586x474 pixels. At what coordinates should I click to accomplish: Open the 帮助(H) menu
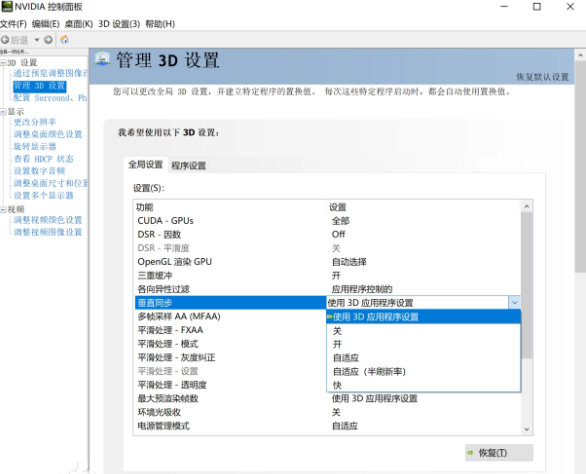tap(160, 24)
